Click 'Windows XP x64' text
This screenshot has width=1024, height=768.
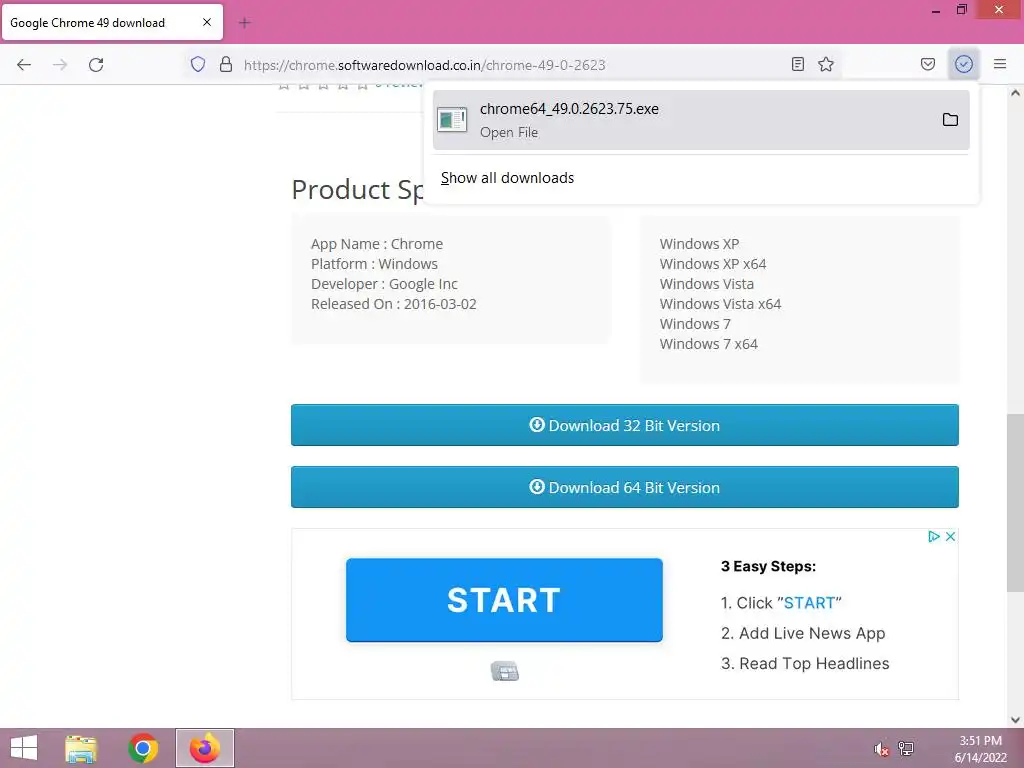point(713,264)
